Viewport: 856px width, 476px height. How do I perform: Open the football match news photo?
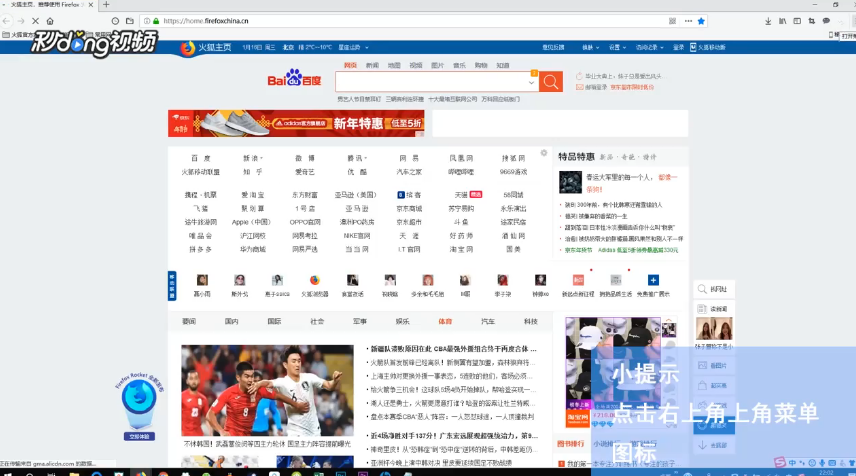pos(268,390)
